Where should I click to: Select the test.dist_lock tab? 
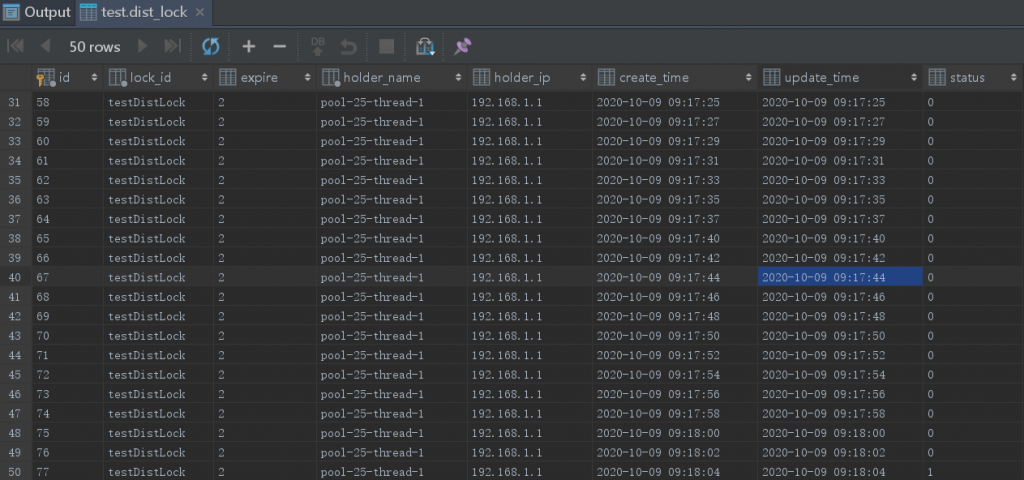144,12
